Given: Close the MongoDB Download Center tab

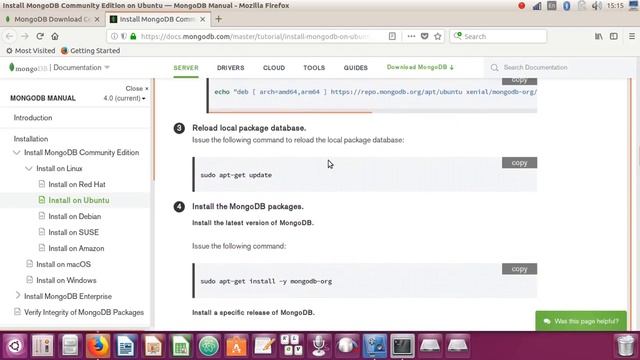Looking at the screenshot, I should coord(97,19).
